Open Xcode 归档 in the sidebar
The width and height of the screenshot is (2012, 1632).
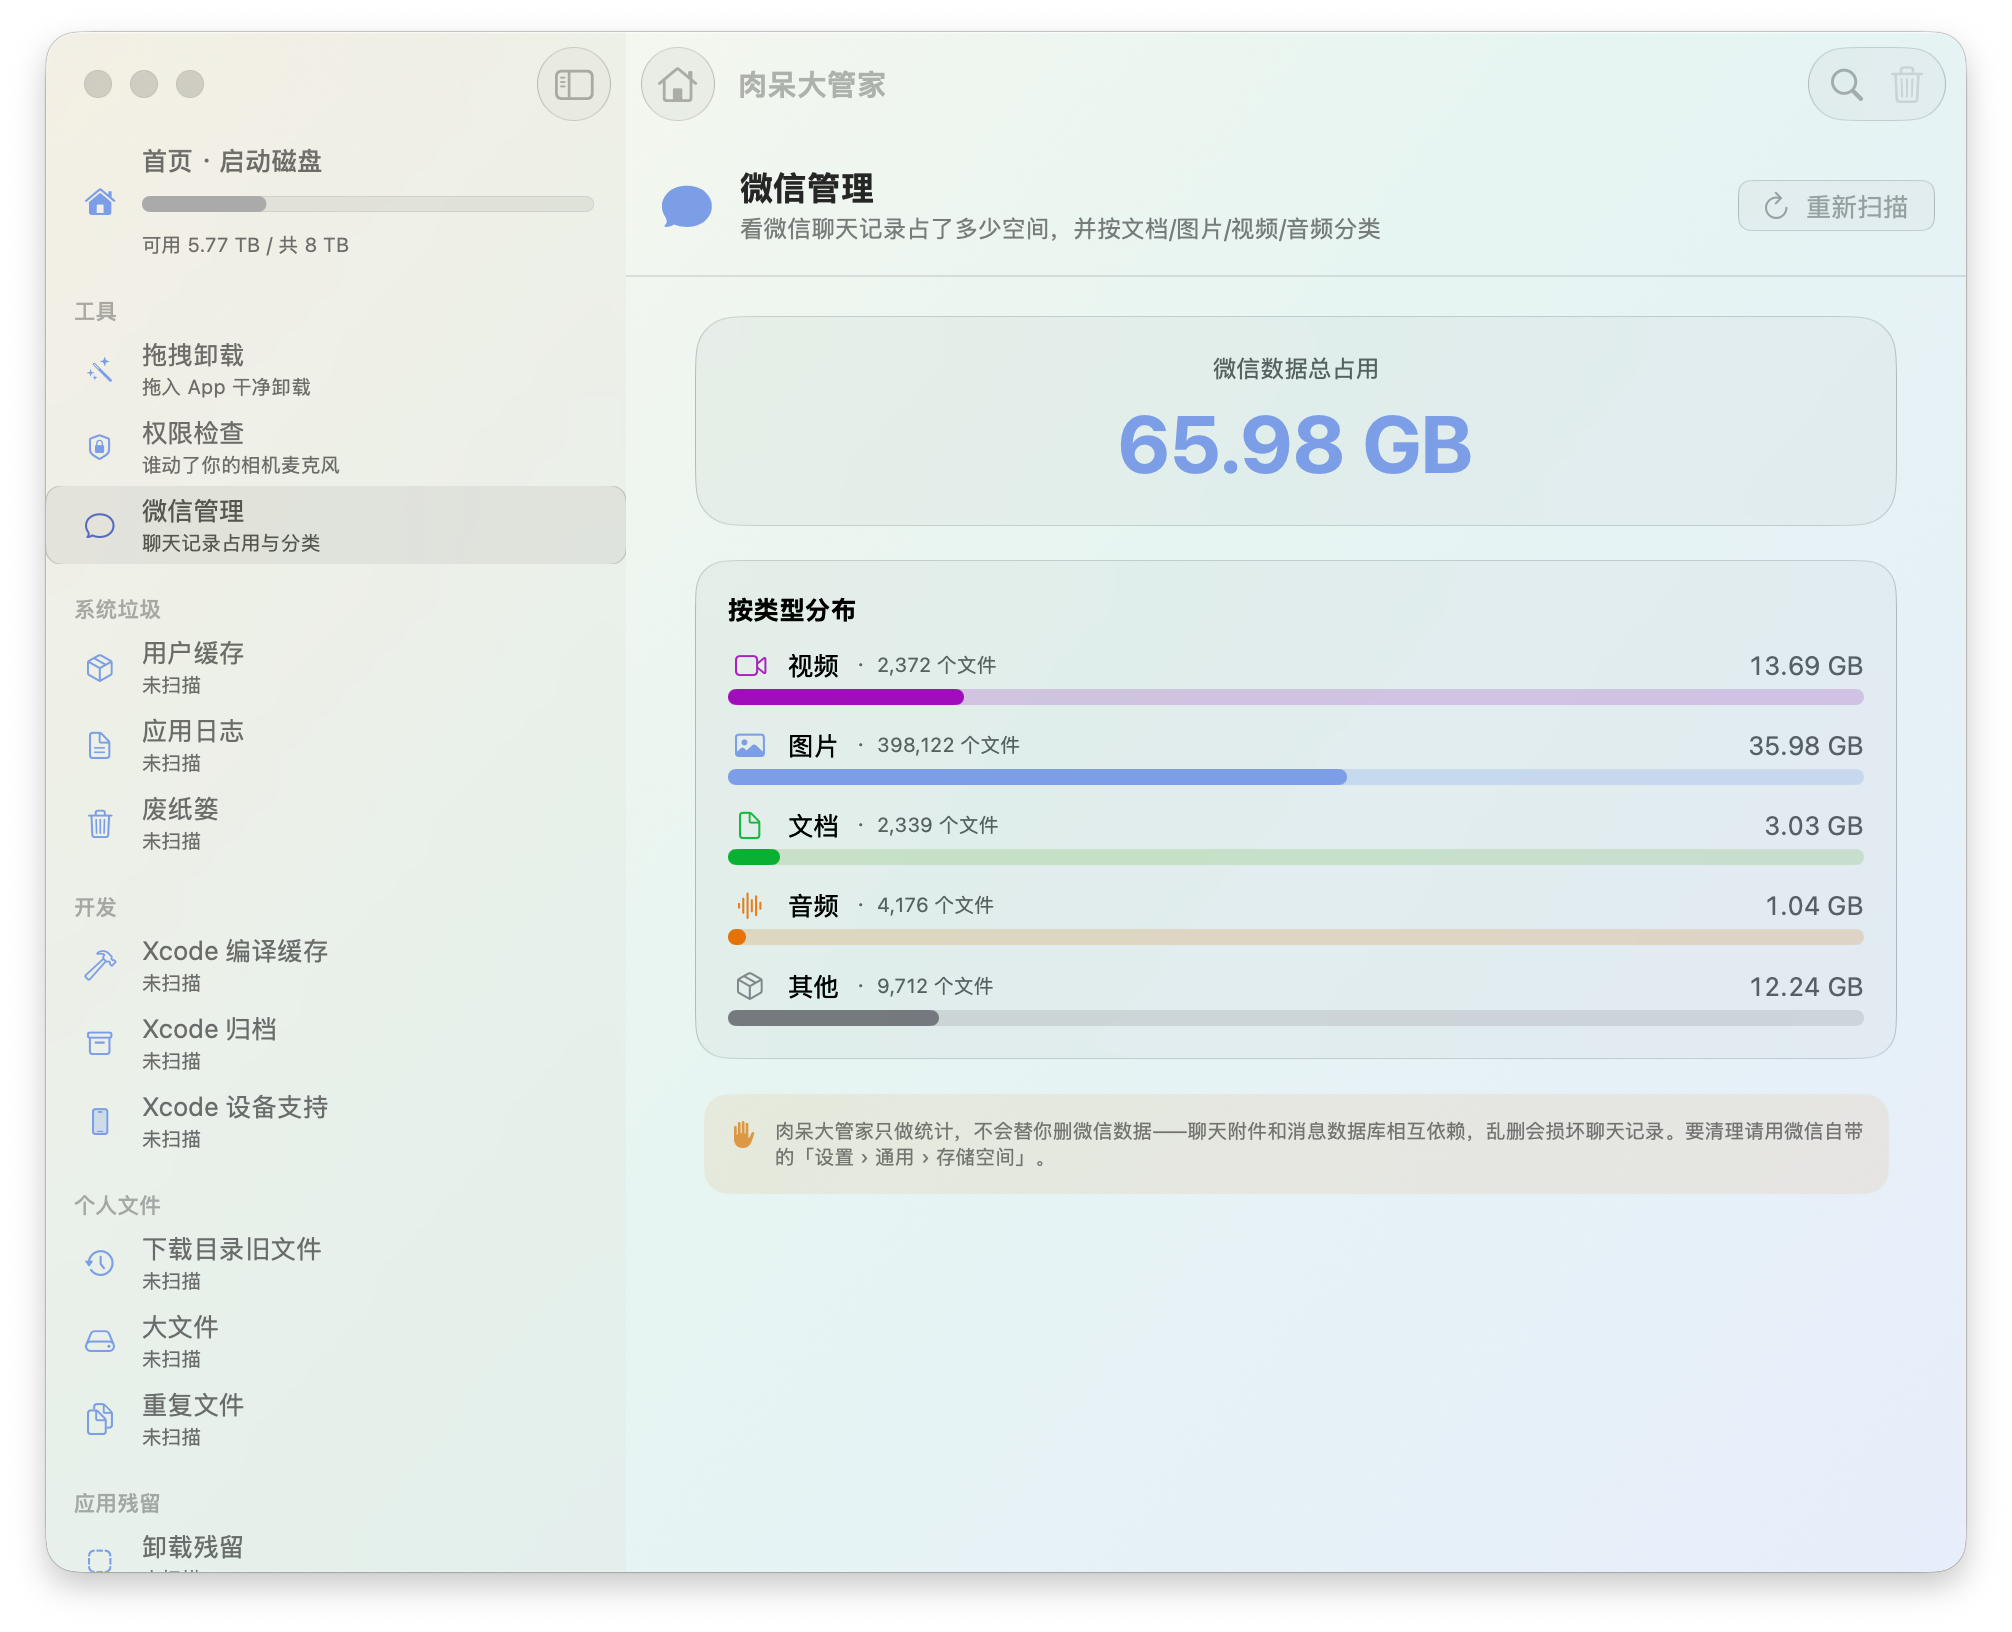(x=336, y=1044)
